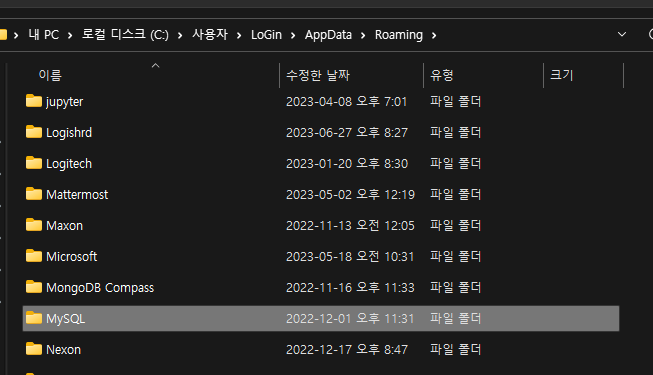653x375 pixels.
Task: Select the MongoDB Compass folder icon
Action: (34, 287)
